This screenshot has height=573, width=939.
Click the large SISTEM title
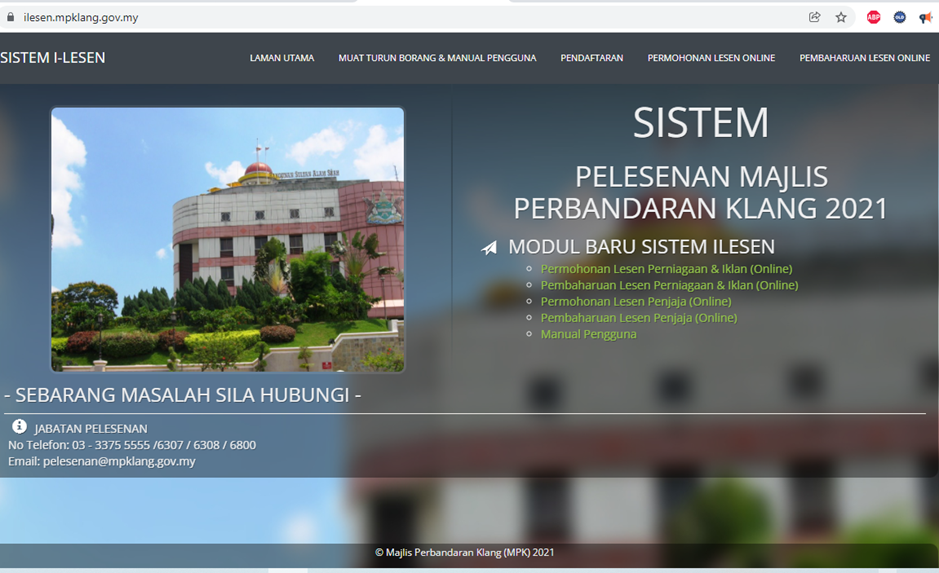point(701,123)
